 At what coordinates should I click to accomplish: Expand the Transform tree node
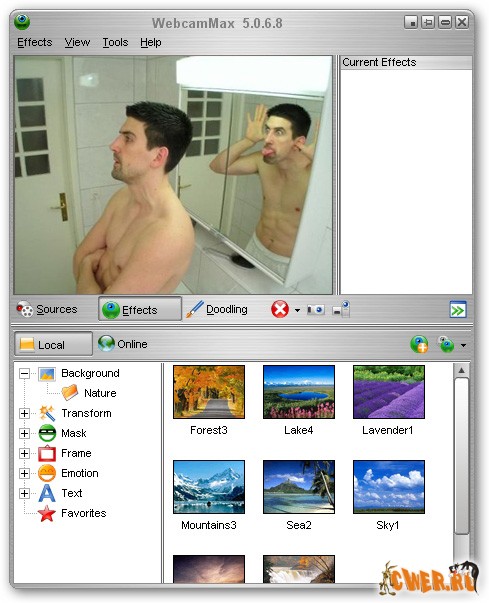[24, 413]
